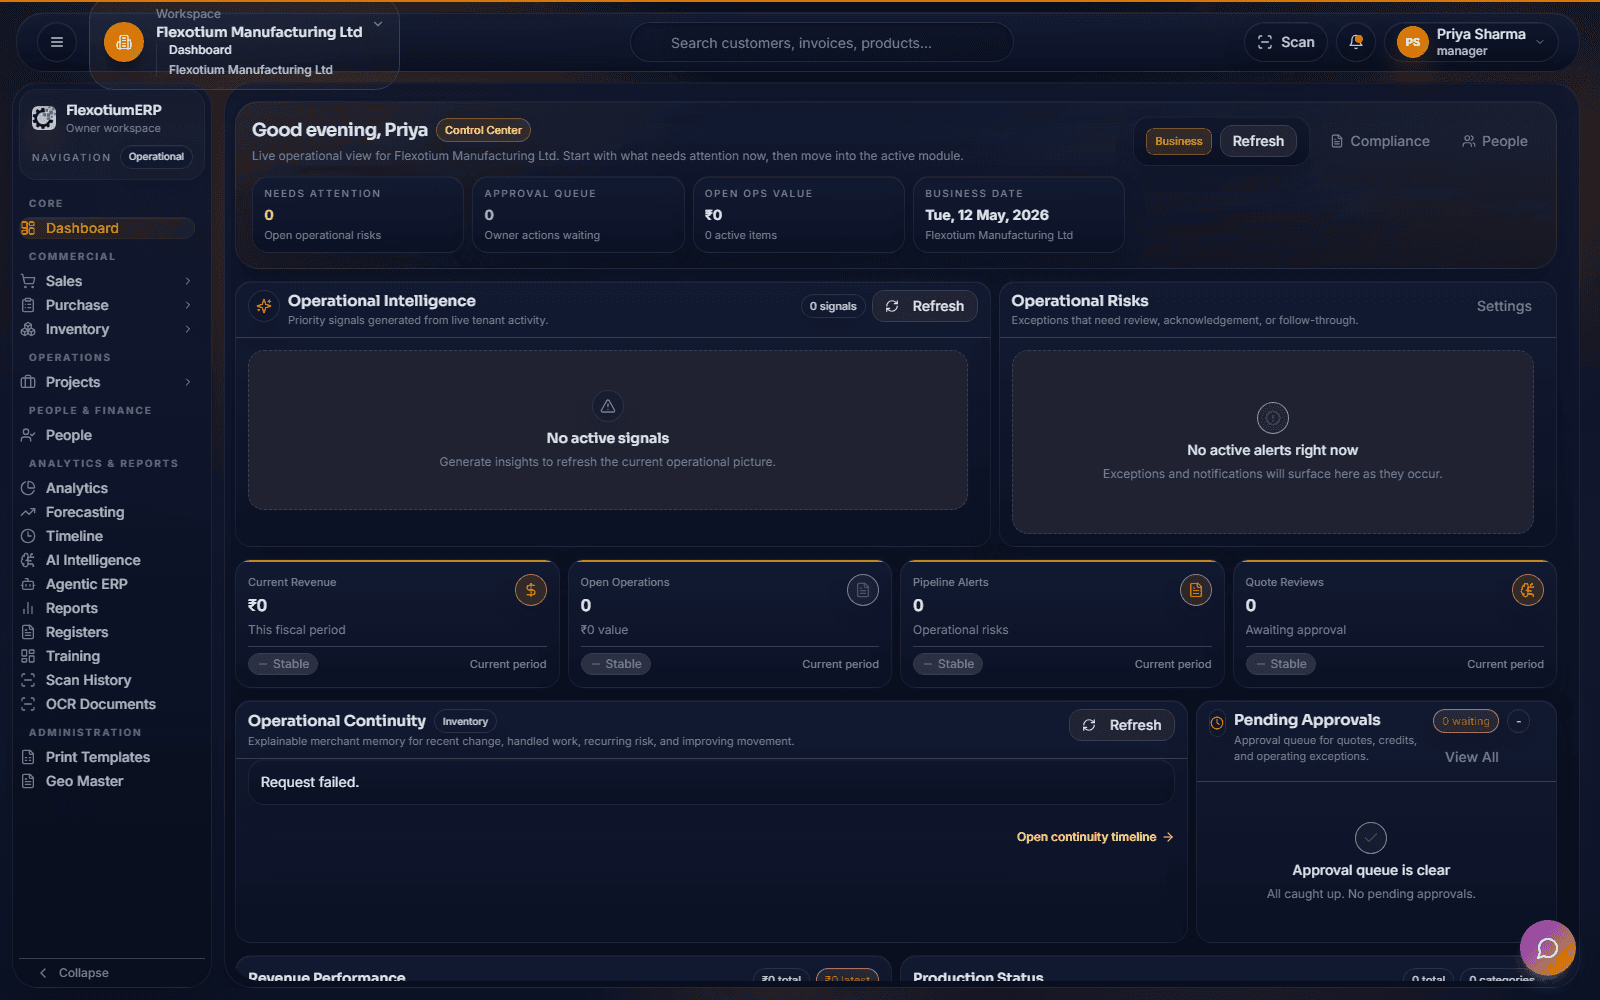
Task: Click the Pending Approvals clock icon
Action: 1217,722
